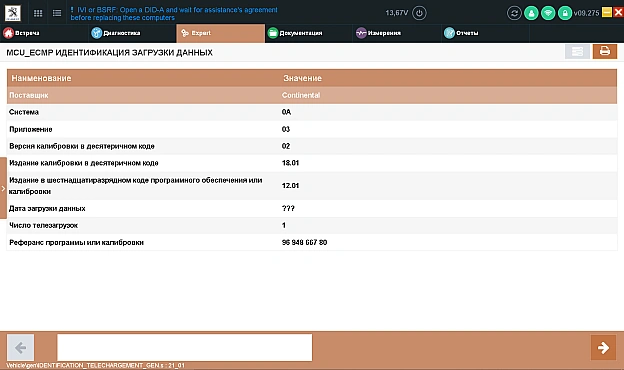Select Число телезагрузок row label
The height and width of the screenshot is (370, 624).
pos(43,226)
